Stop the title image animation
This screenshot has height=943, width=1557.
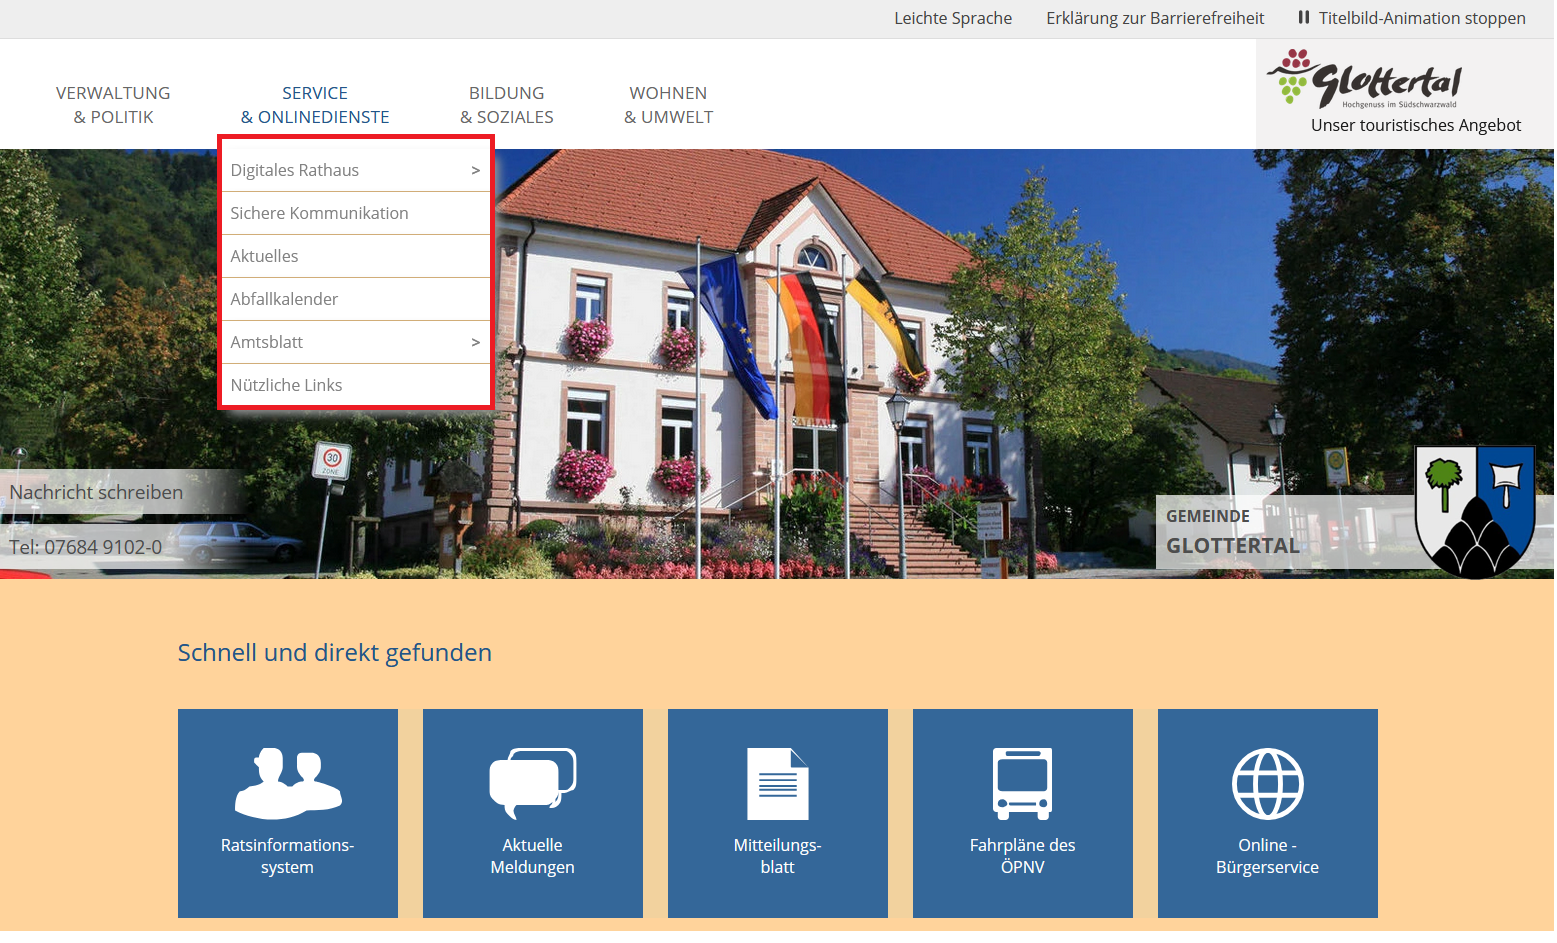pos(1421,18)
